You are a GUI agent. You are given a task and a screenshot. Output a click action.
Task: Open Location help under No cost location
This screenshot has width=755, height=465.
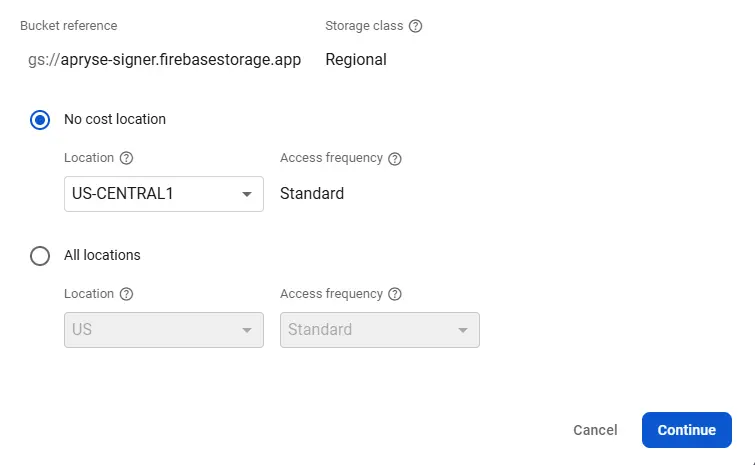127,158
